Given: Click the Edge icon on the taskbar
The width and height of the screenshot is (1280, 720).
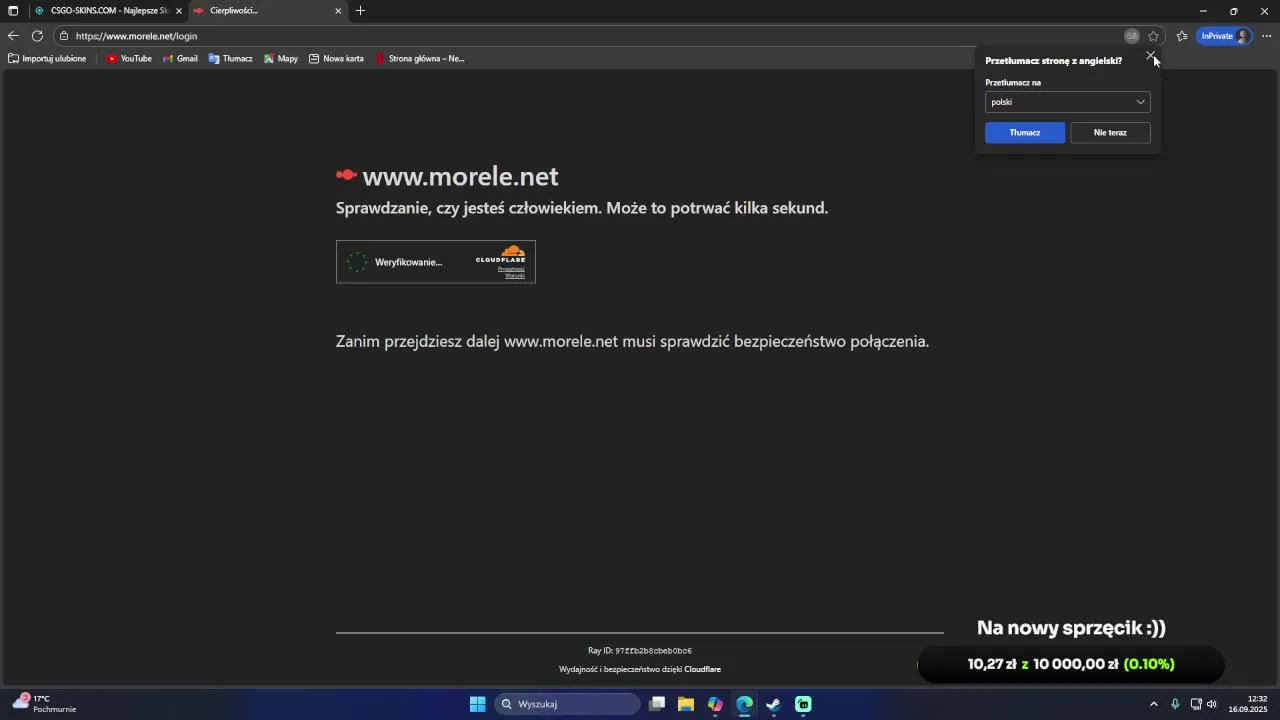Looking at the screenshot, I should pyautogui.click(x=744, y=704).
